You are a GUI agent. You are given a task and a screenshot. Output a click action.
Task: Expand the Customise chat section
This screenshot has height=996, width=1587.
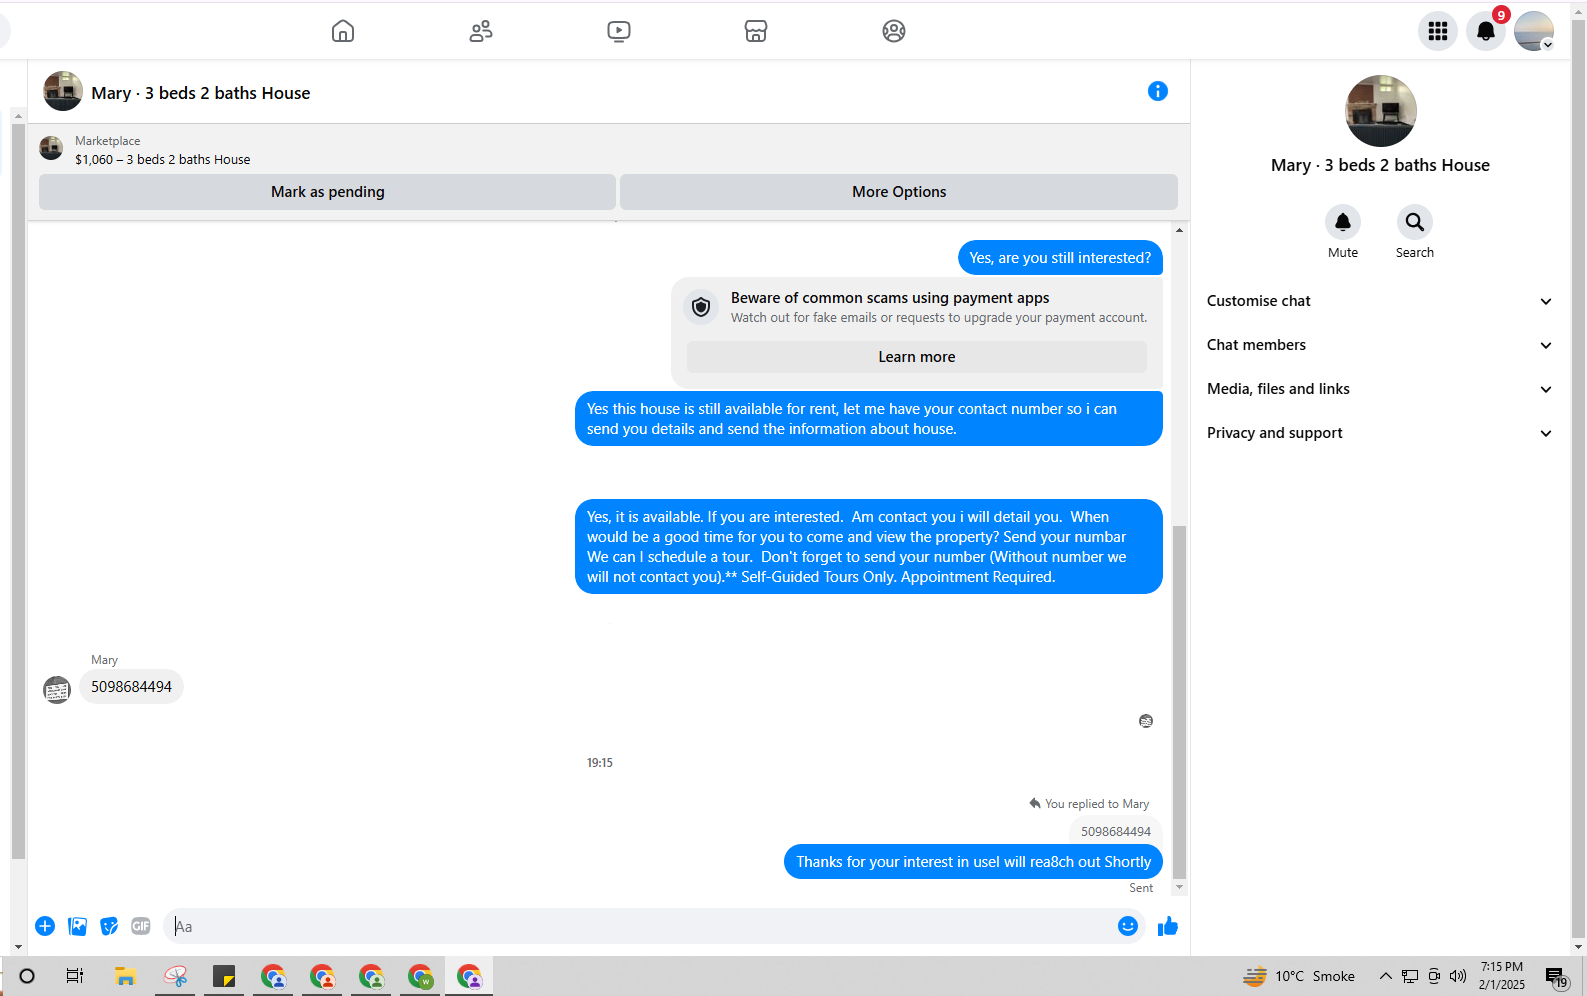click(1379, 301)
